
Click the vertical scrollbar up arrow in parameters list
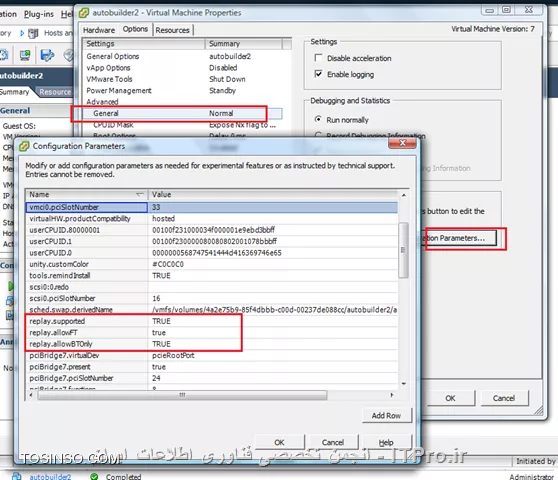(x=404, y=195)
